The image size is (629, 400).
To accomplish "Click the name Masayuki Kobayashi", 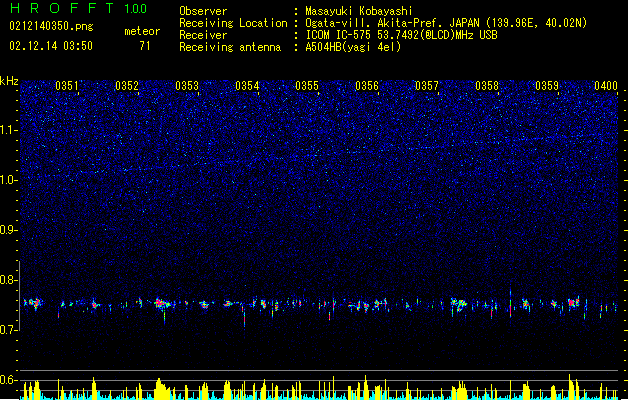I will click(x=359, y=11).
